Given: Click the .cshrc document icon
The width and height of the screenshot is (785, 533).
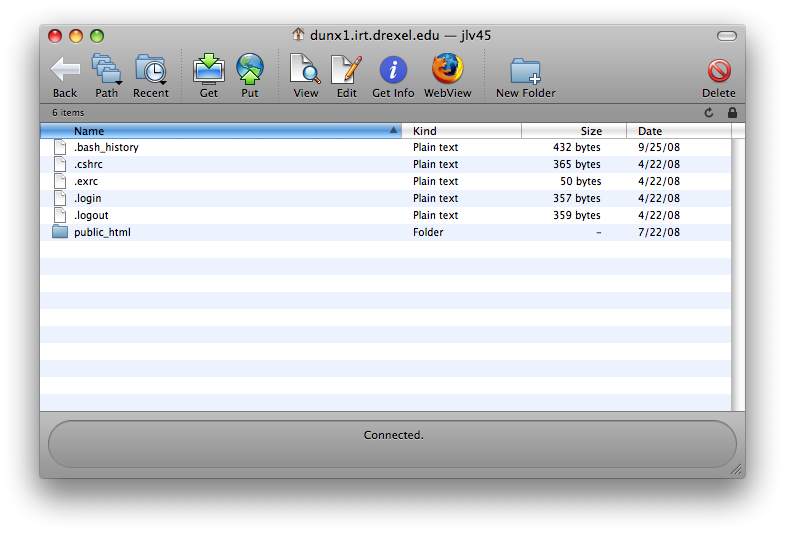Looking at the screenshot, I should [60, 164].
